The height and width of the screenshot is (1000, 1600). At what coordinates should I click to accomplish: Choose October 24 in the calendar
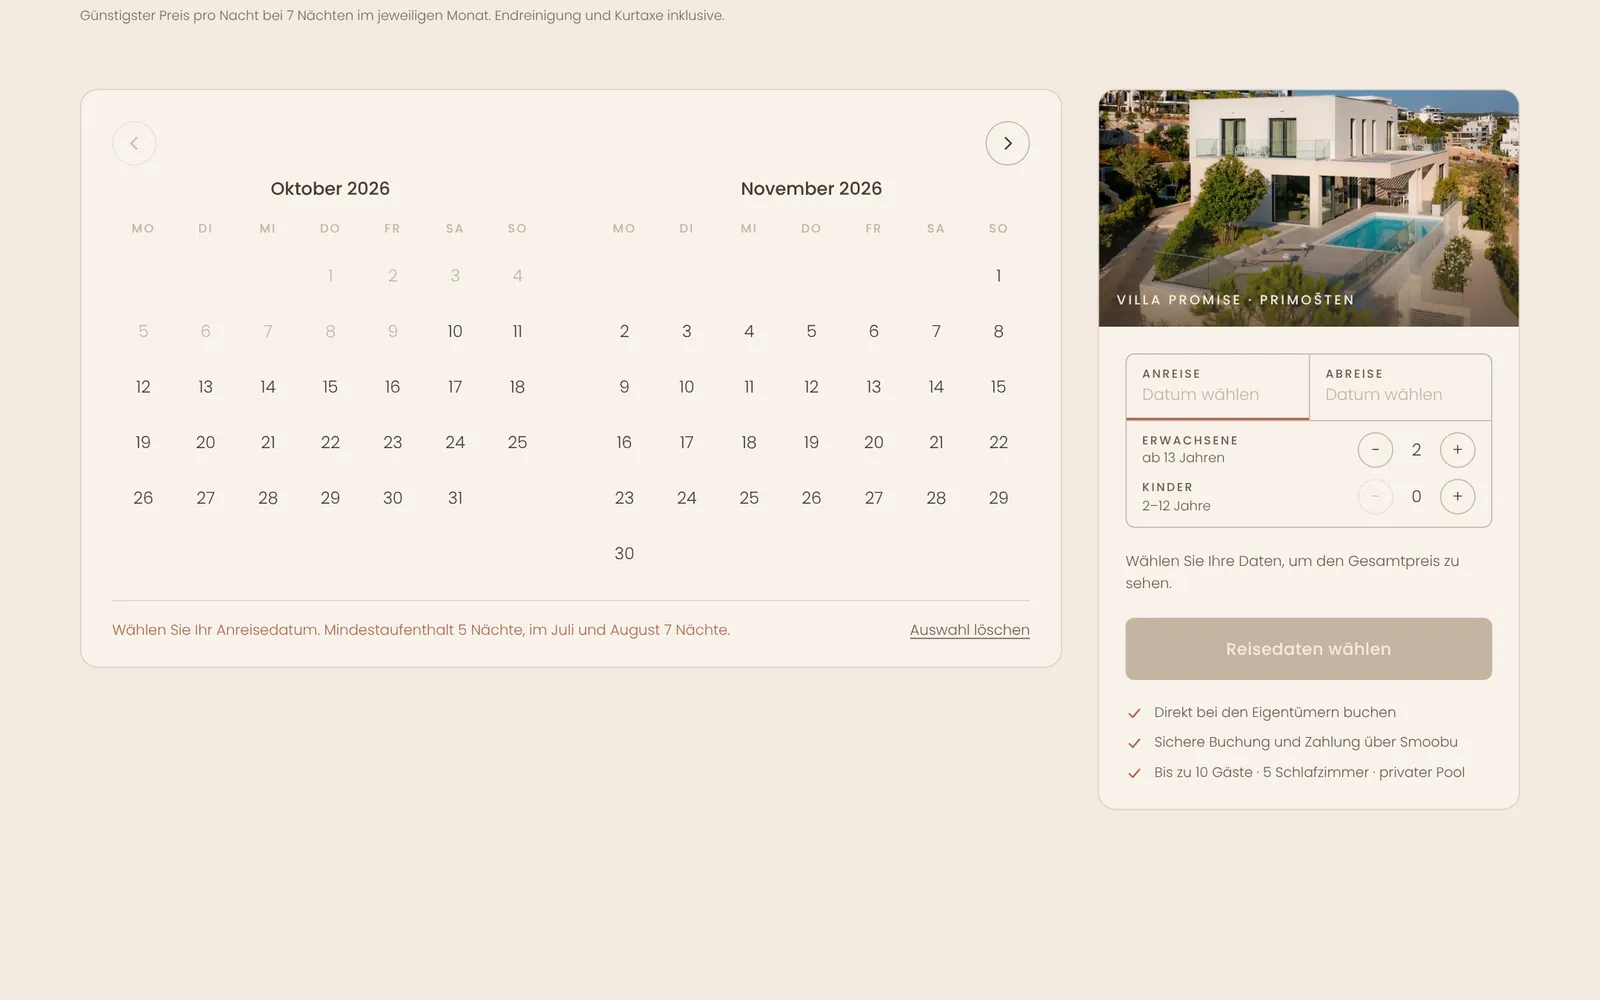coord(455,442)
